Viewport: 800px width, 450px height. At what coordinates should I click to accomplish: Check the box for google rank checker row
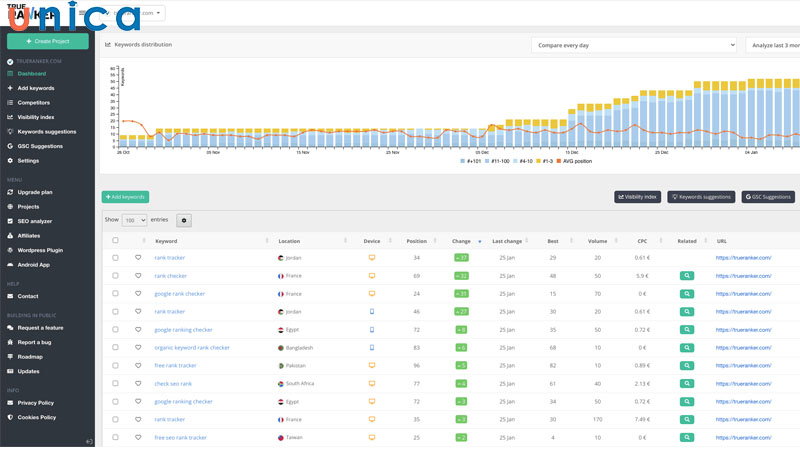[x=115, y=294]
